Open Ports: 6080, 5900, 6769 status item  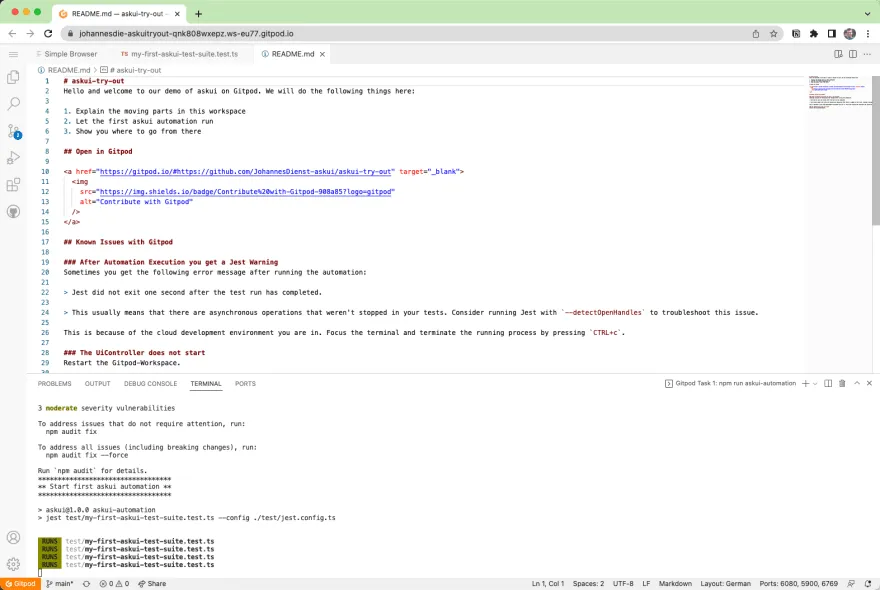(x=798, y=584)
